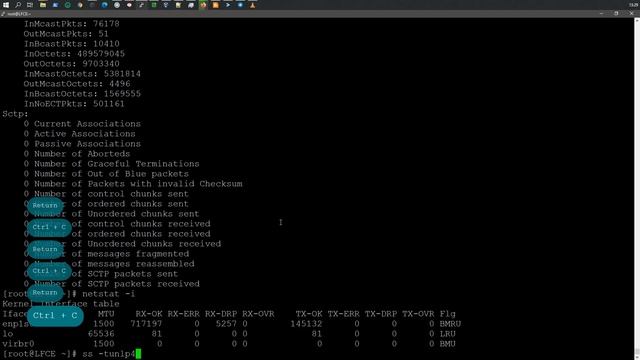Open File Explorer from the taskbar
This screenshot has height=360, width=640.
pyautogui.click(x=43, y=5)
